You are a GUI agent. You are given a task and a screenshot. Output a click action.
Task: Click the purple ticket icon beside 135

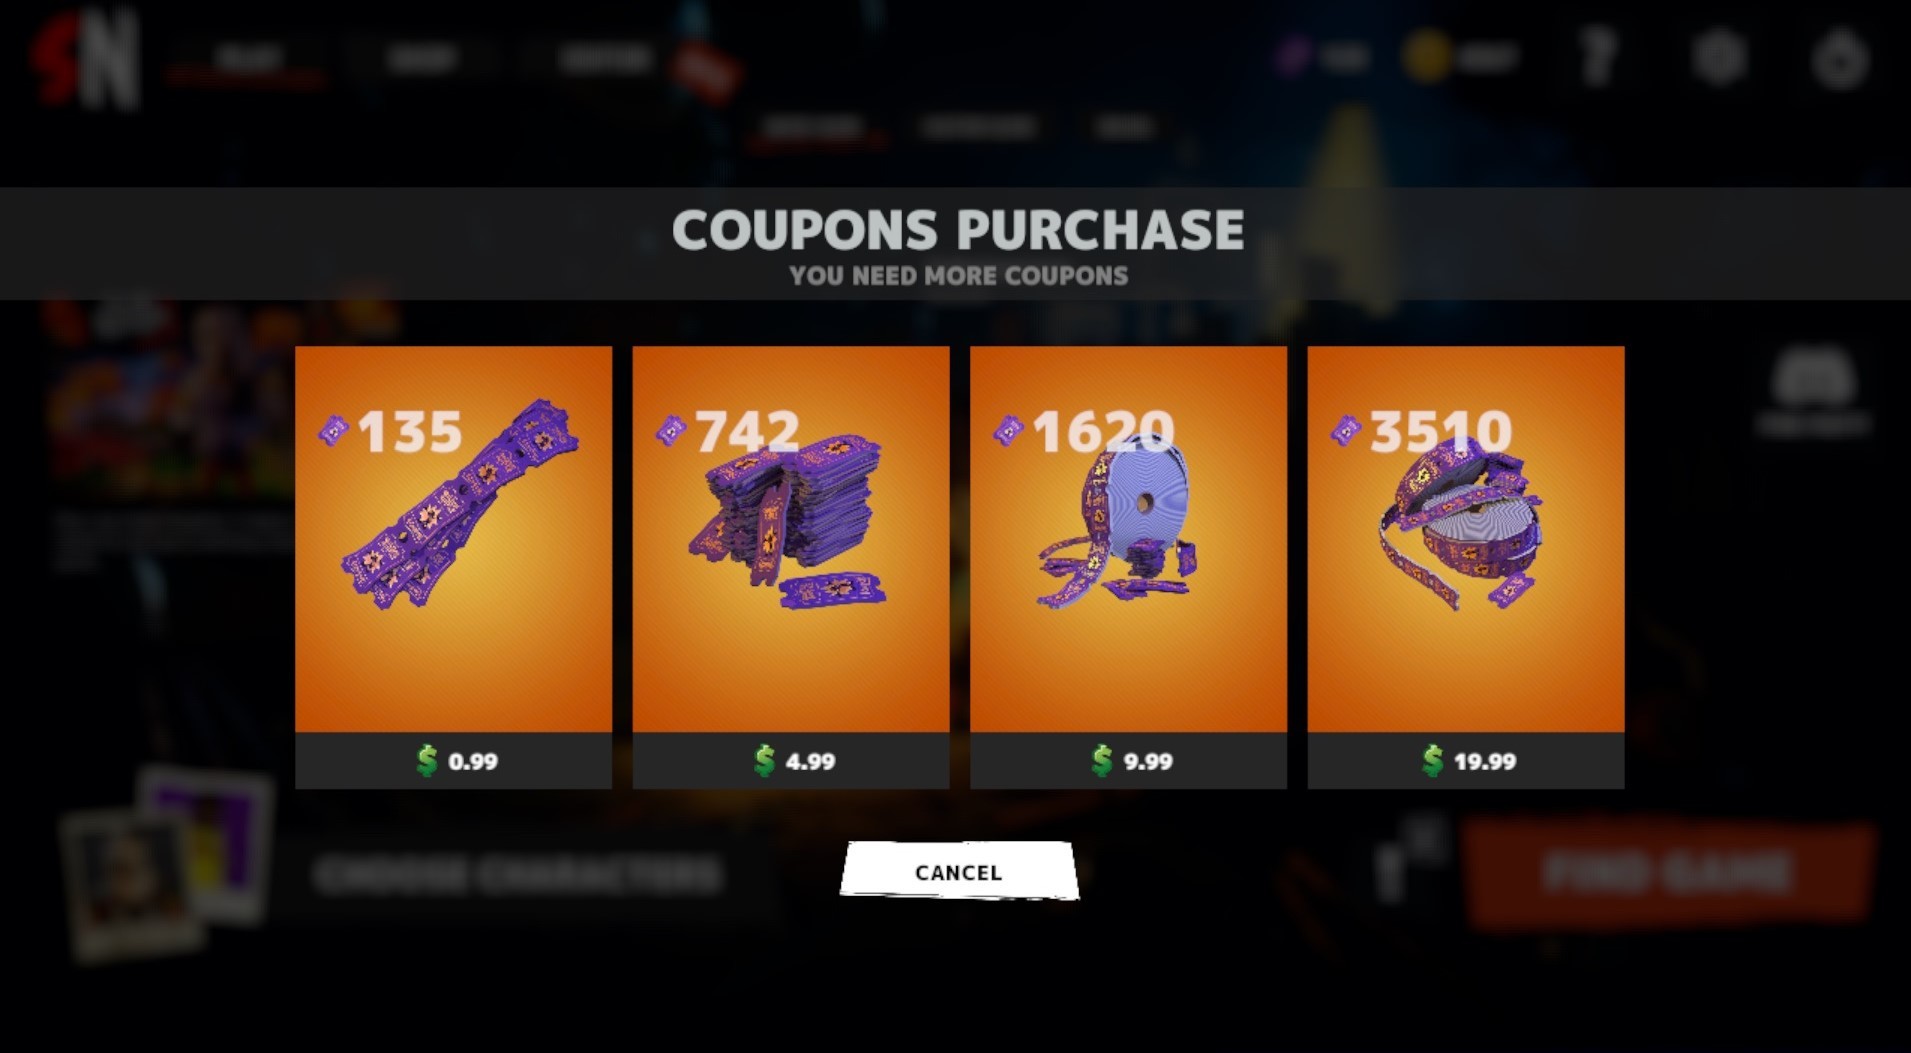[x=333, y=430]
